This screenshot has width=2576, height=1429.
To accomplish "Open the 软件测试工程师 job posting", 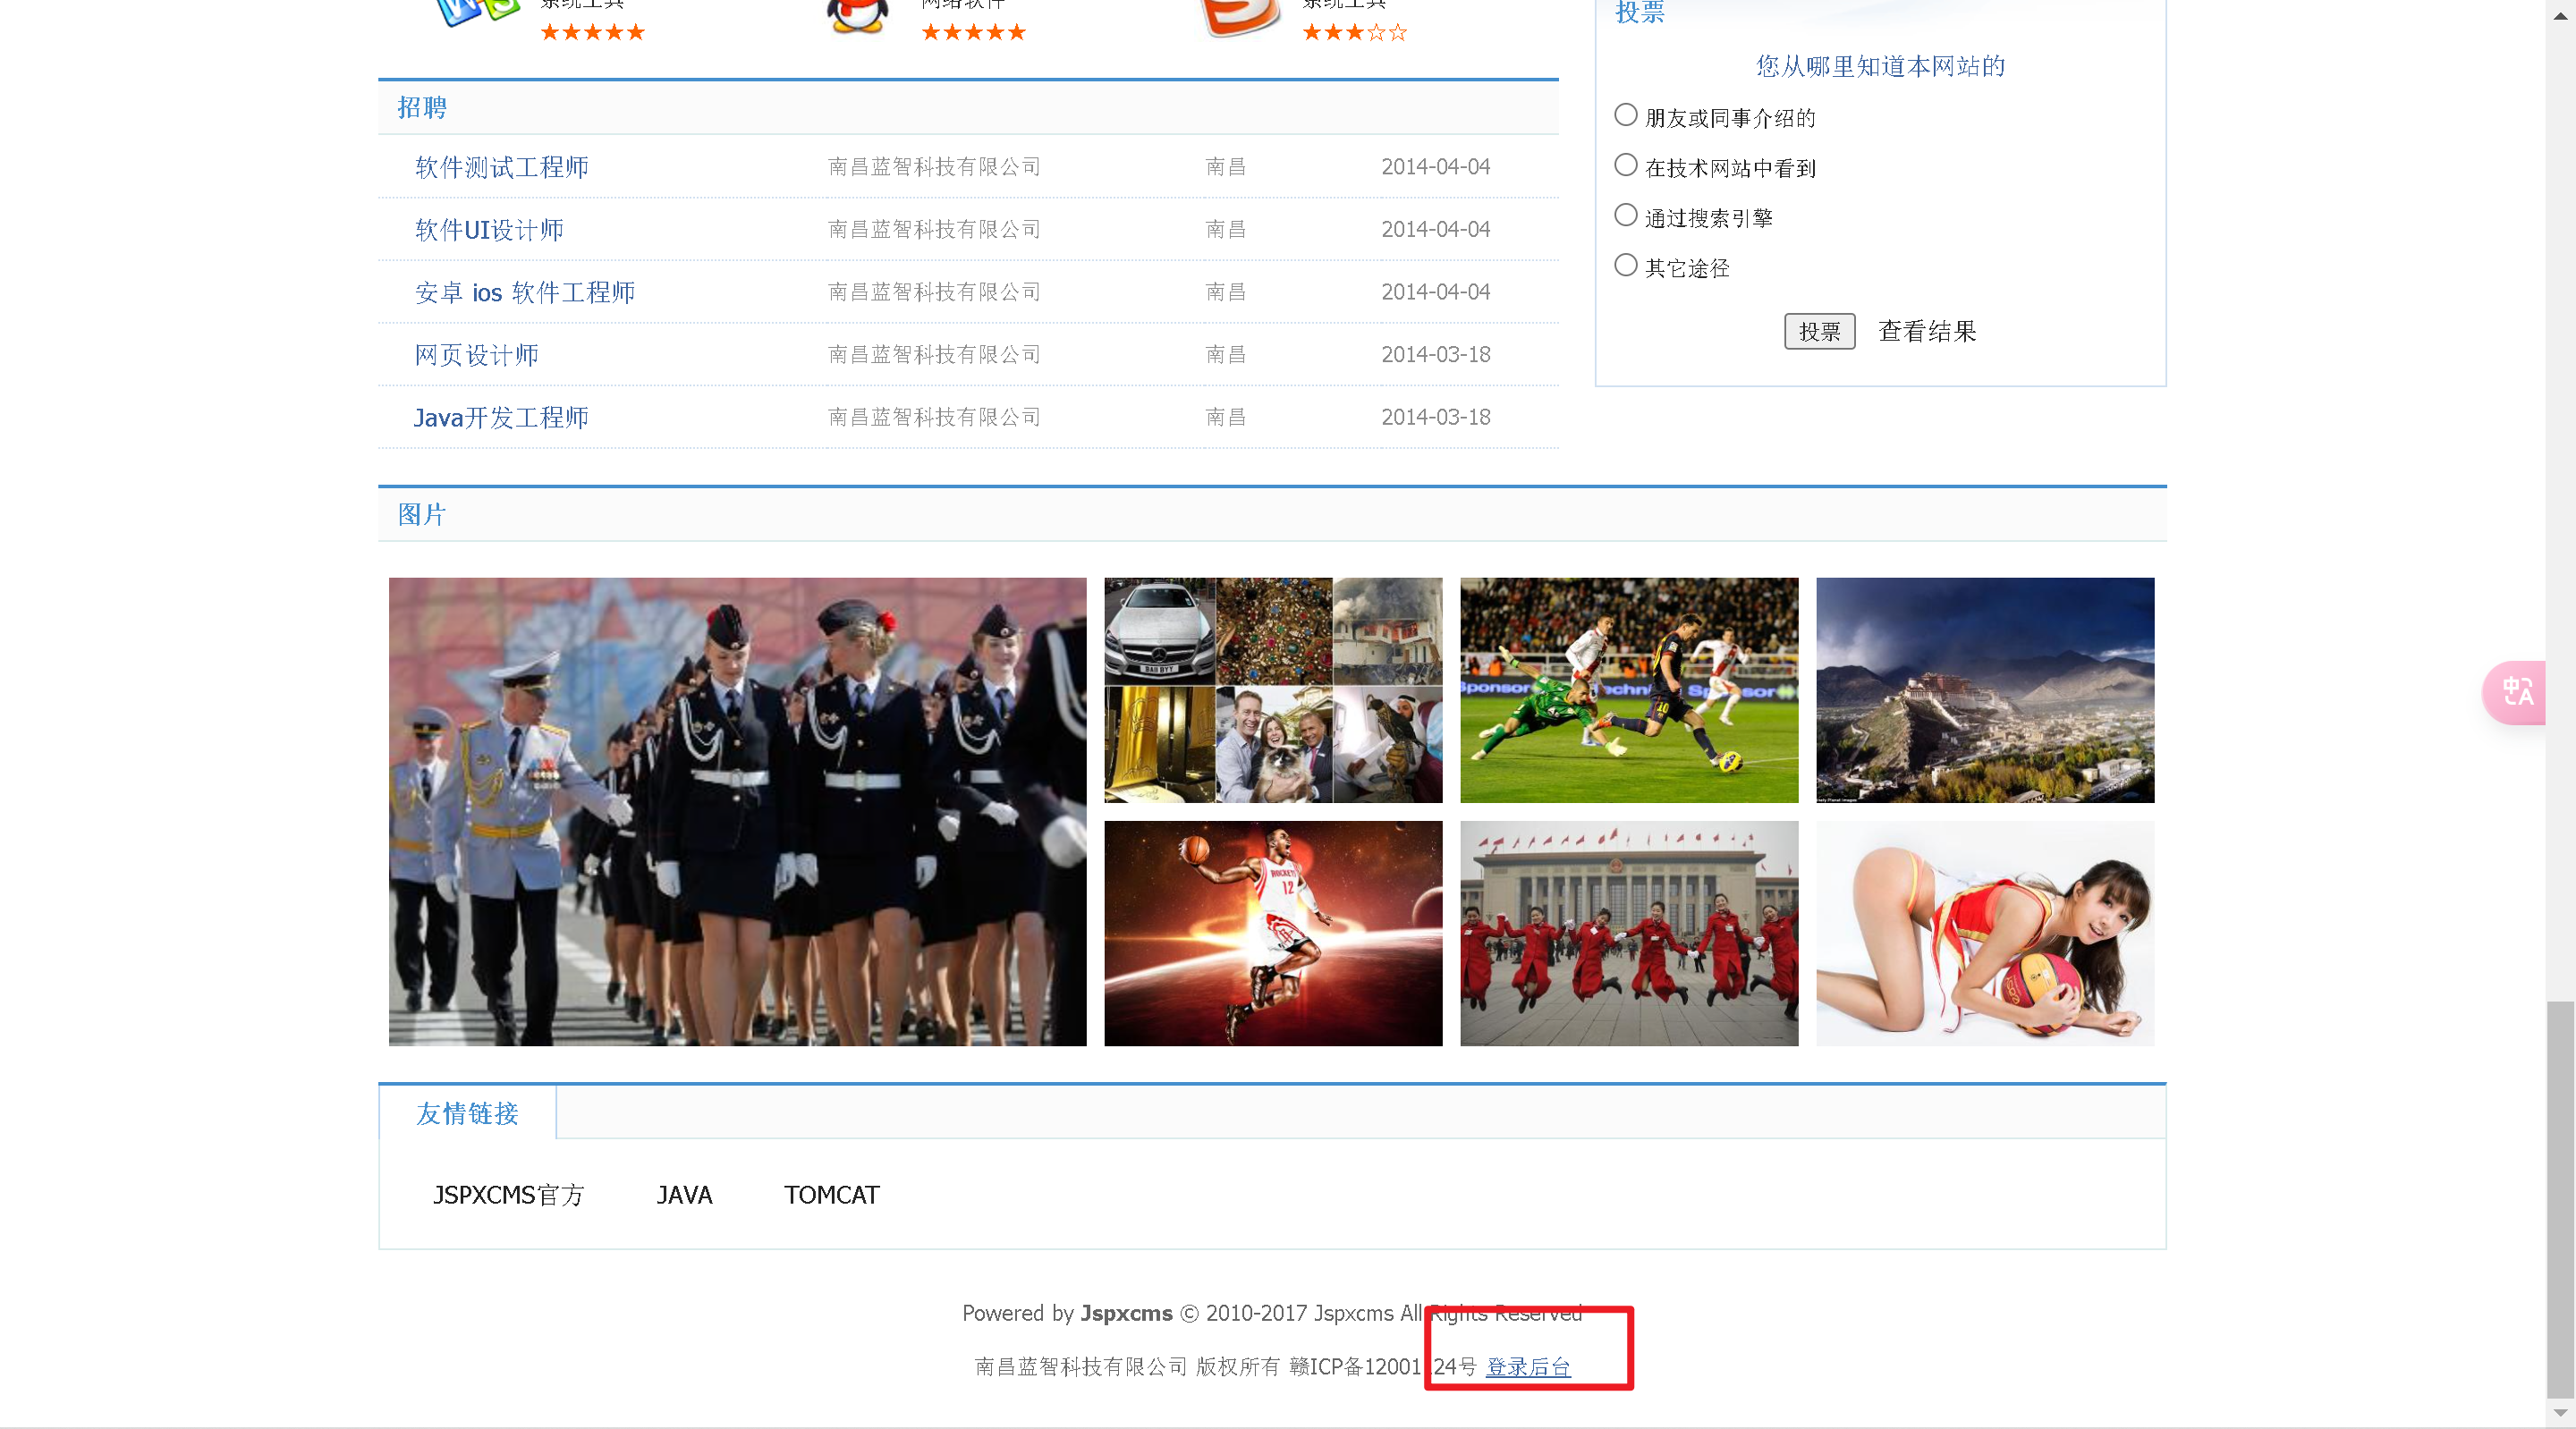I will pos(501,167).
